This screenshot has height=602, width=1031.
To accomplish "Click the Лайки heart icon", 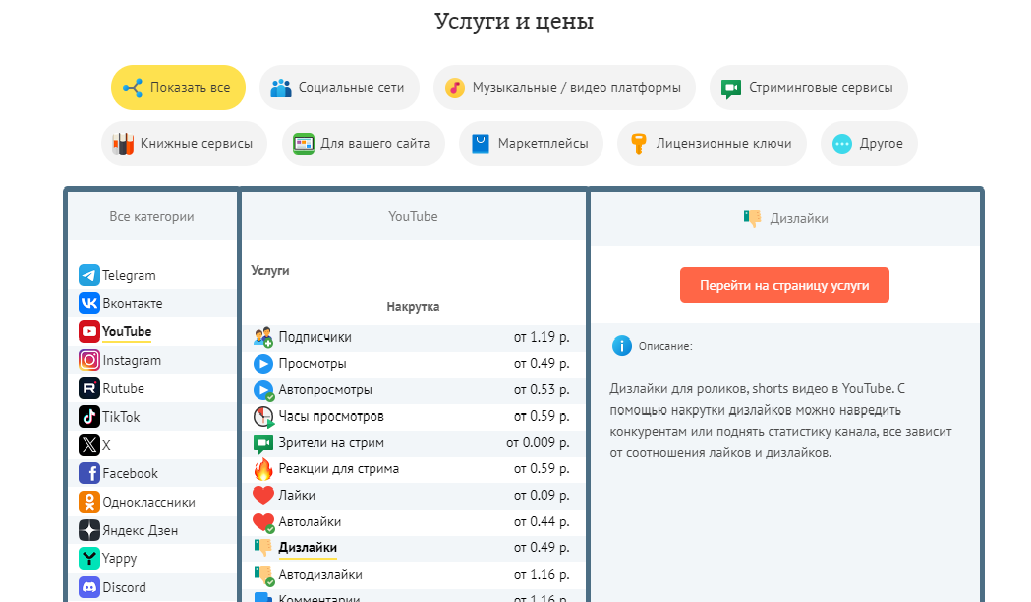I will click(x=263, y=495).
